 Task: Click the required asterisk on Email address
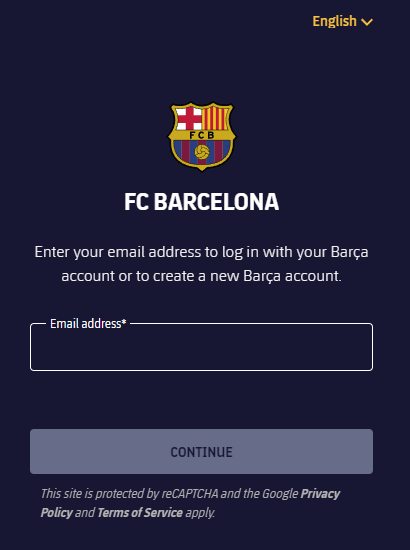pyautogui.click(x=124, y=322)
